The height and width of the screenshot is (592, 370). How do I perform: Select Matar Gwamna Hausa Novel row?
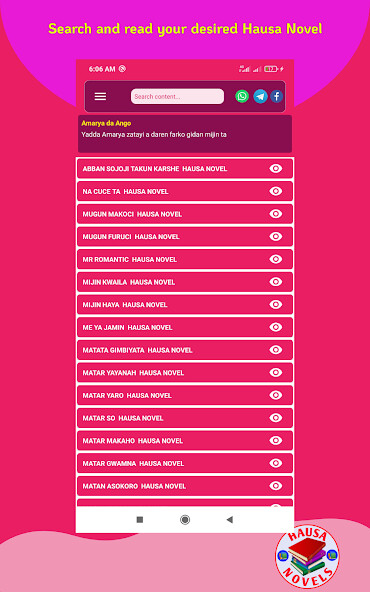[x=185, y=463]
